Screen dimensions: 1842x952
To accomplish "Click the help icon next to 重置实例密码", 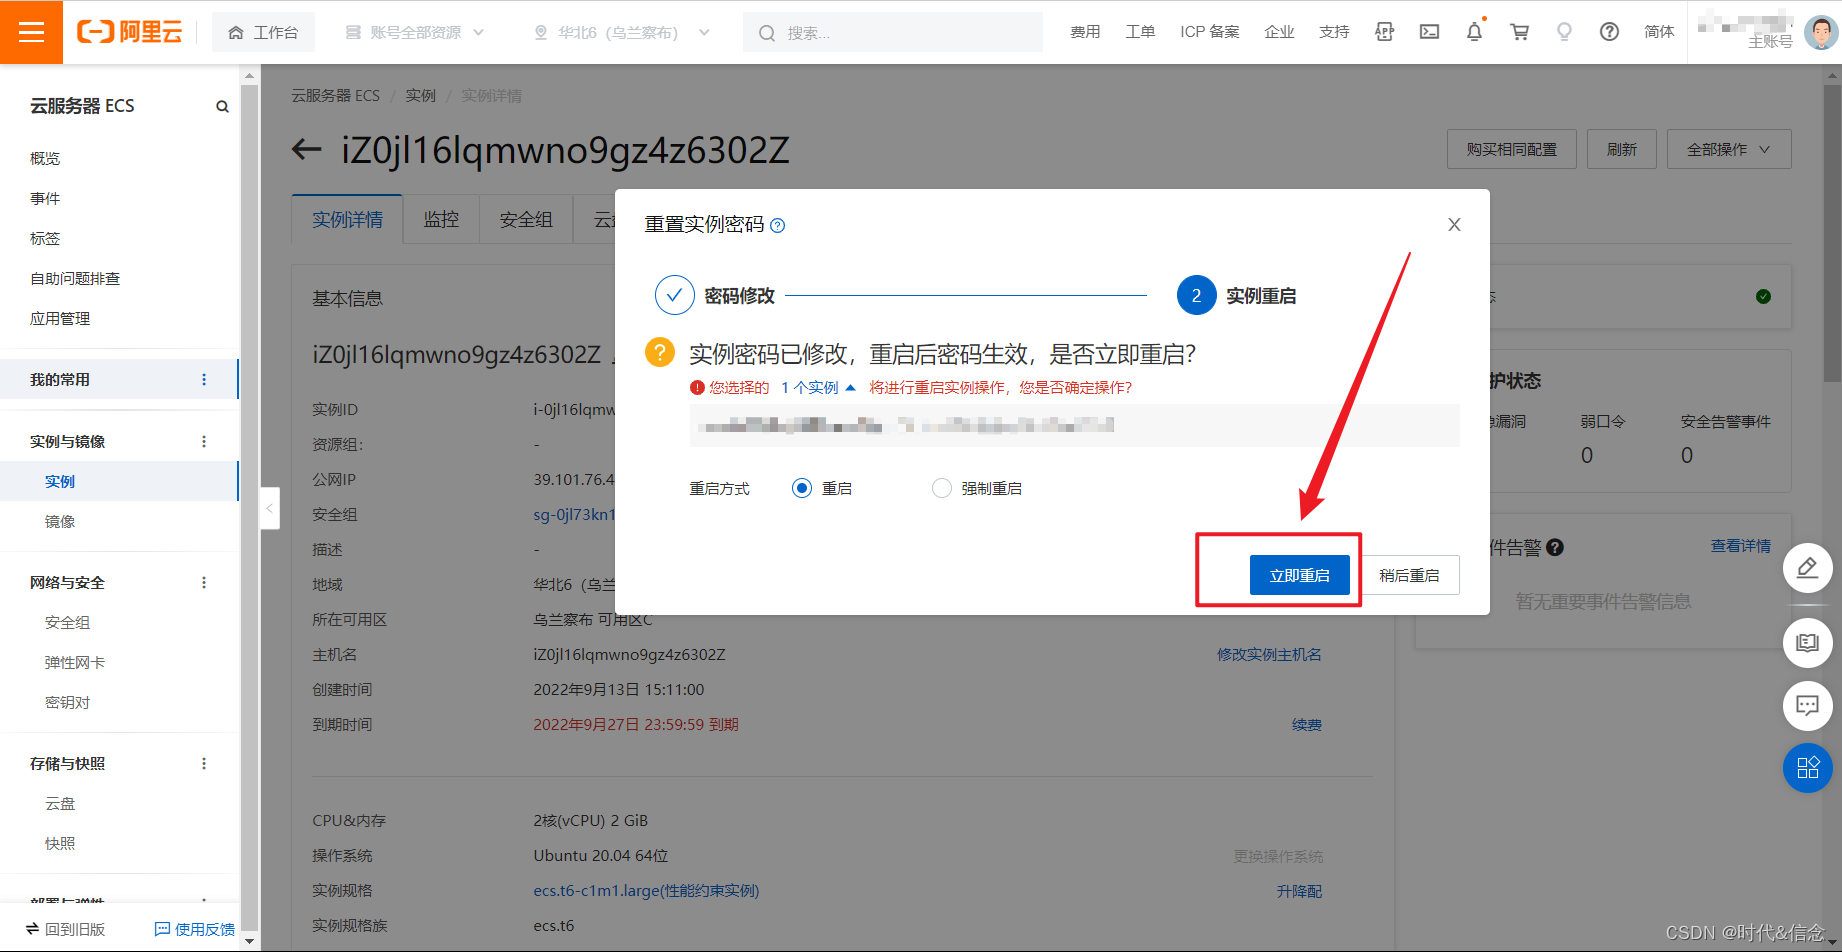I will click(x=778, y=225).
